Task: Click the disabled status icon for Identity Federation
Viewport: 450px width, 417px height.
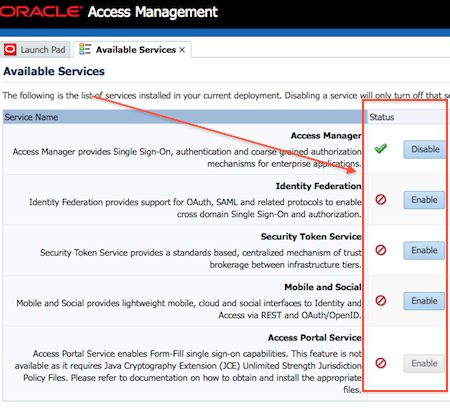Action: pos(381,200)
